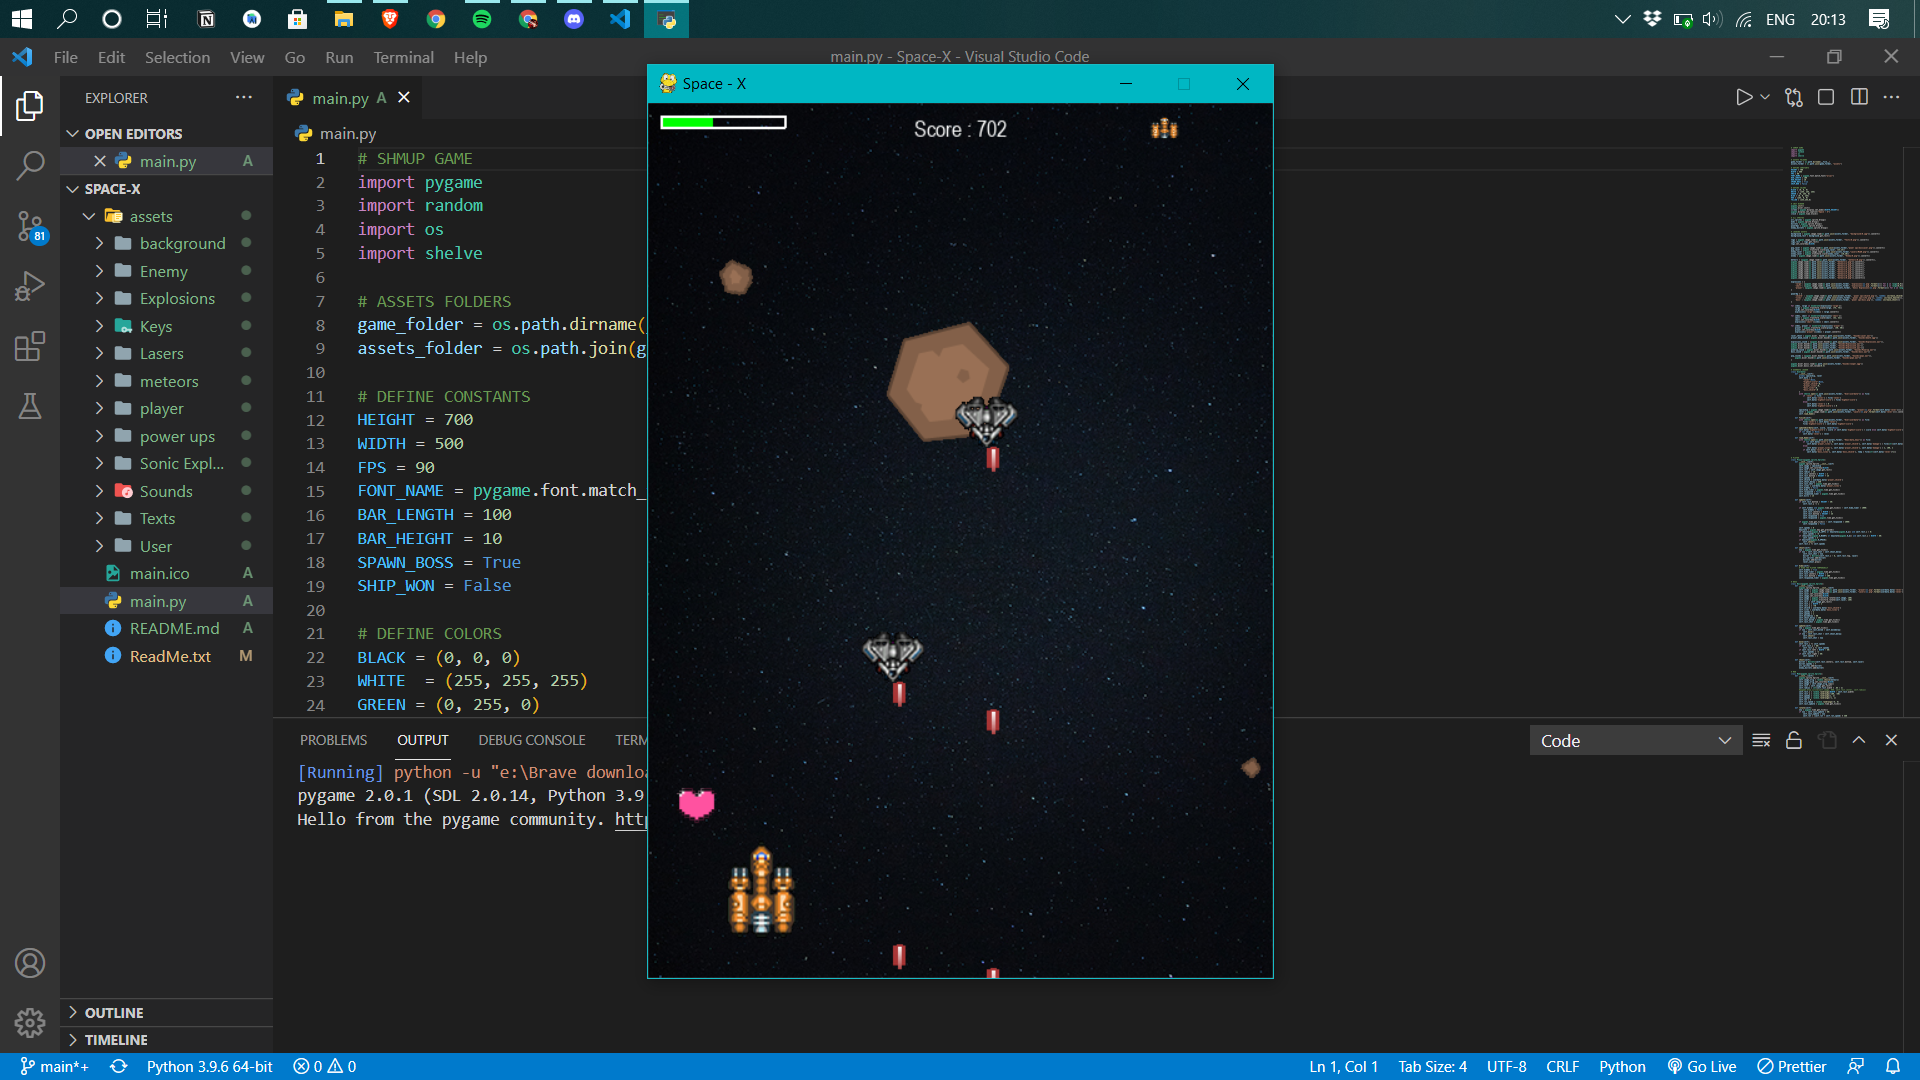Screen dimensions: 1920x1080
Task: Switch to the DEBUG CONSOLE tab
Action: click(531, 740)
